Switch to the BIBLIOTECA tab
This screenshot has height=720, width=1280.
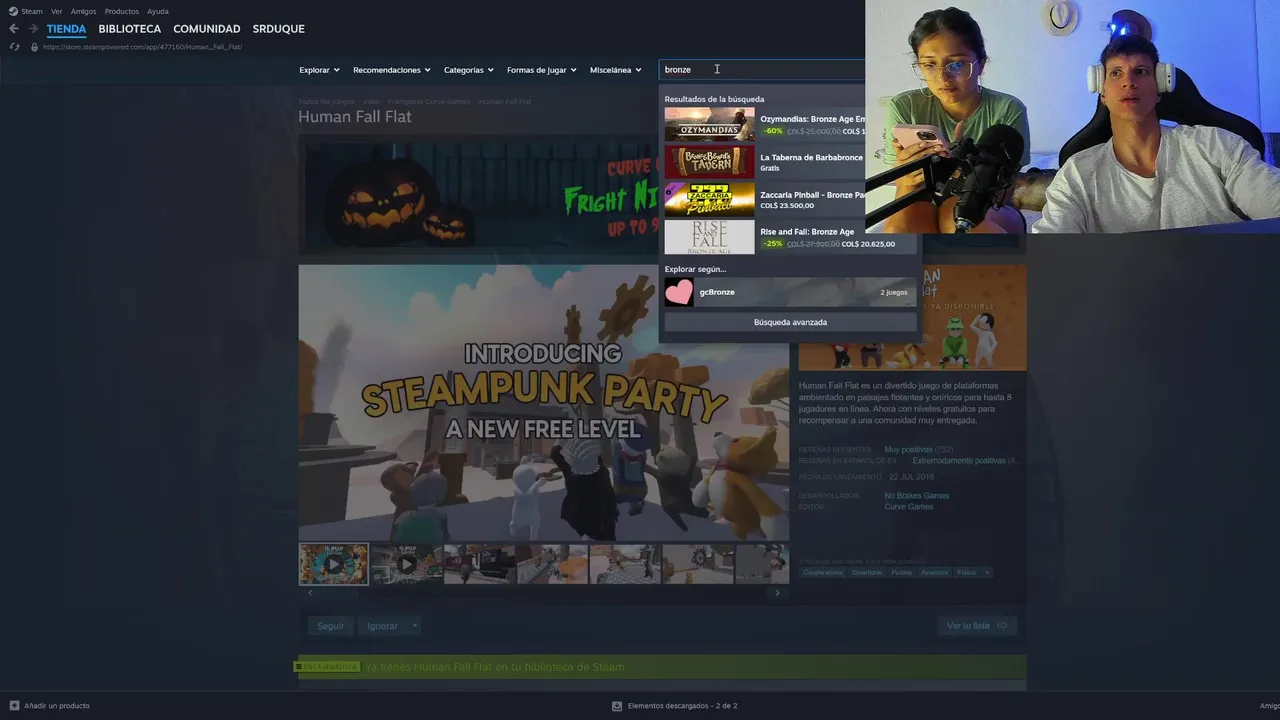point(130,29)
